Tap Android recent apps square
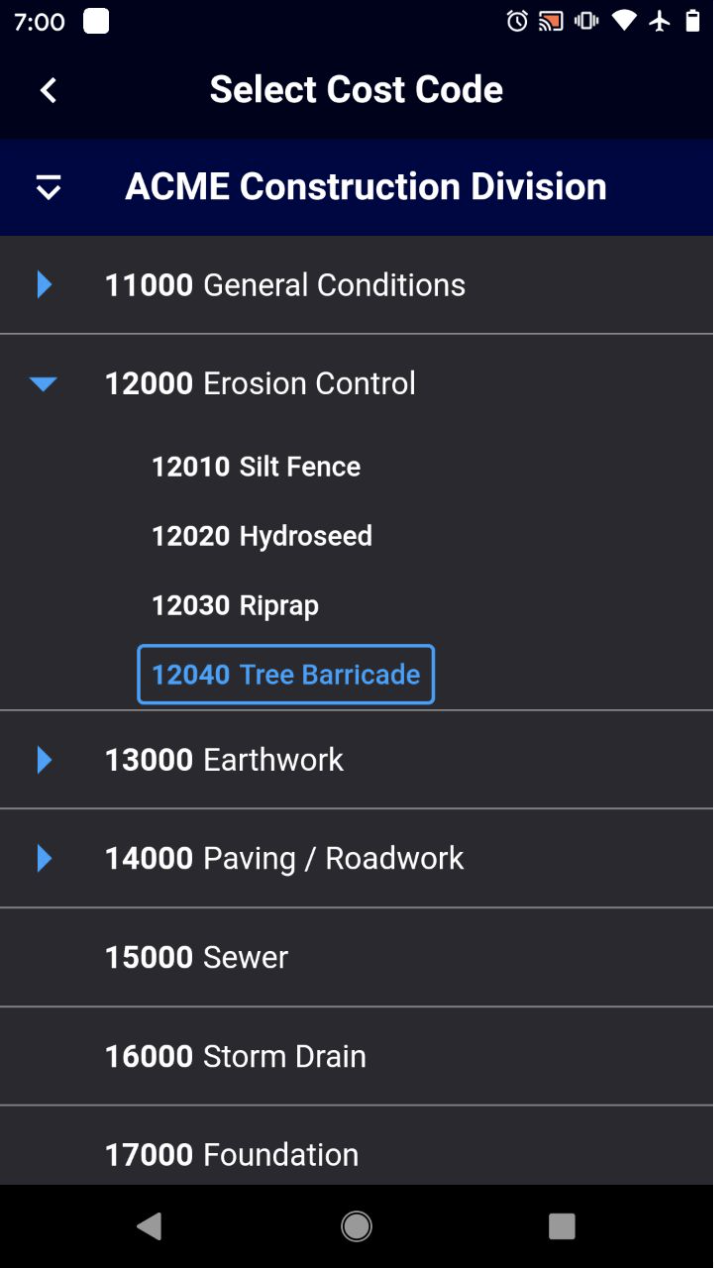Image resolution: width=714 pixels, height=1268 pixels. click(562, 1226)
